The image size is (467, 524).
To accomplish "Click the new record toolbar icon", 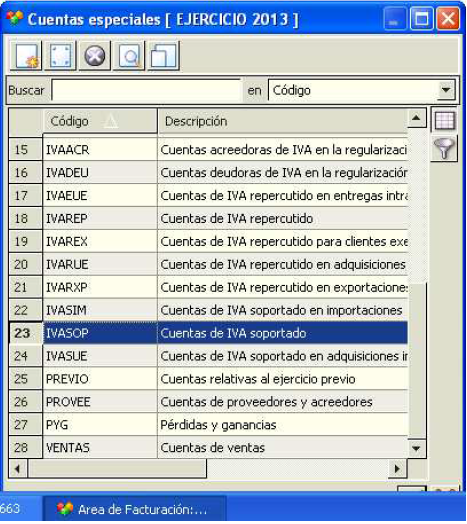I will [26, 55].
